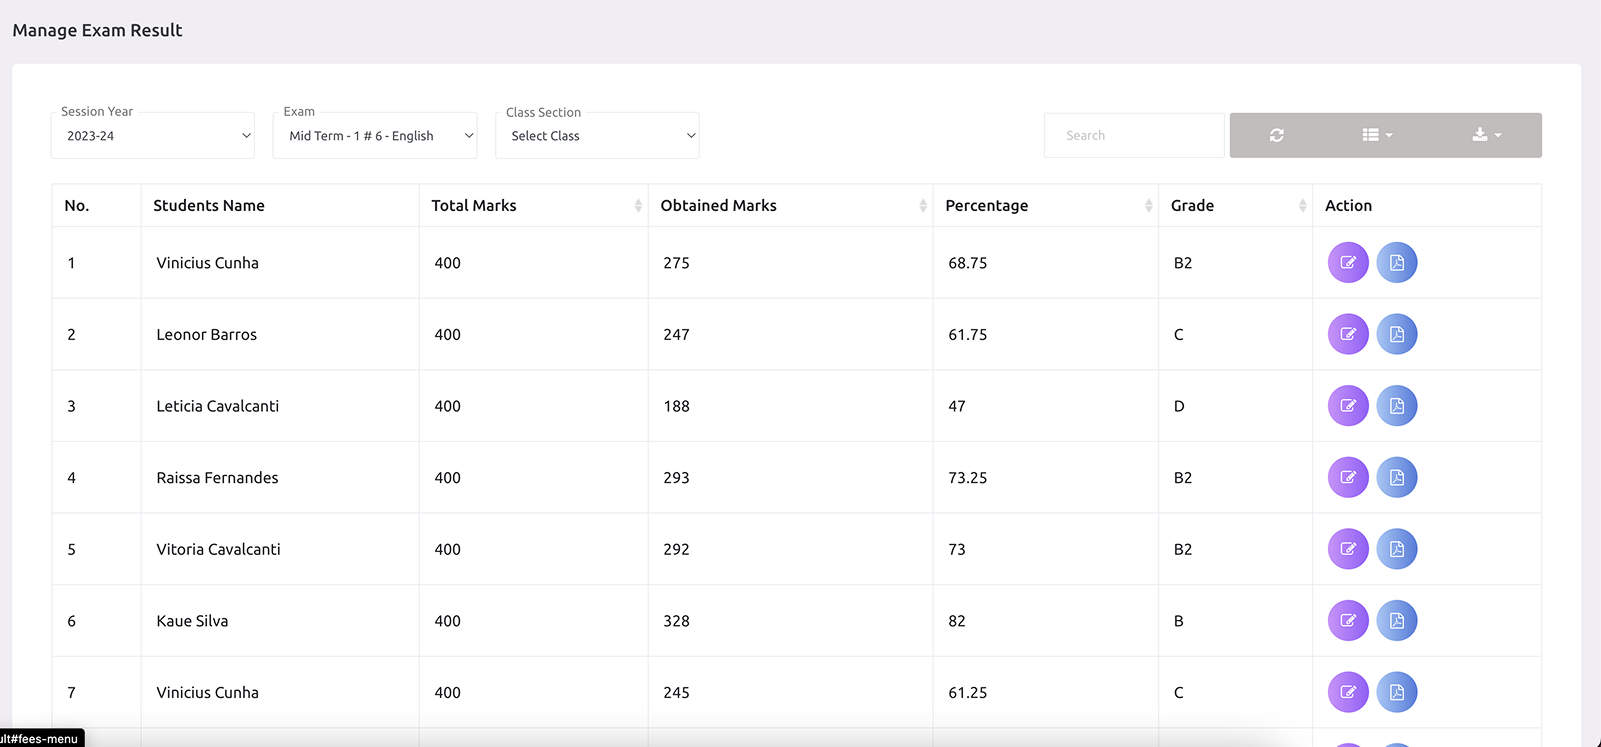Expand the Exam selection dropdown
Viewport: 1601px width, 747px height.
[x=375, y=136]
